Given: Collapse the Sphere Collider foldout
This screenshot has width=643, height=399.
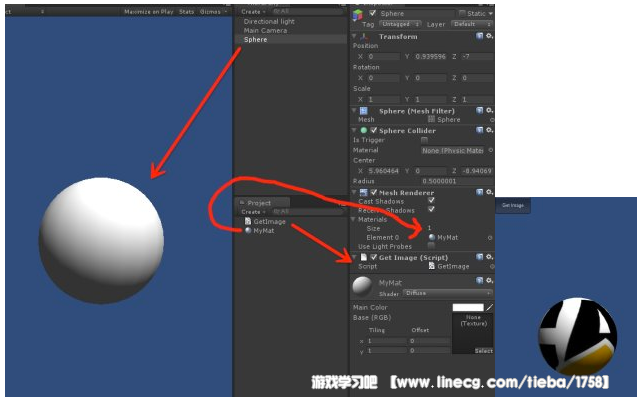Looking at the screenshot, I should [354, 130].
